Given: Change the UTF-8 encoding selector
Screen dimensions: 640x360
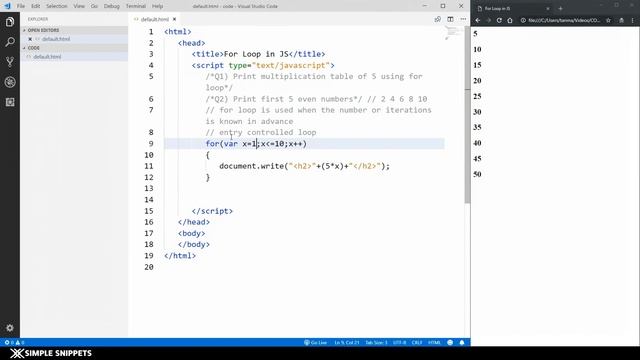Looking at the screenshot, I should point(399,342).
